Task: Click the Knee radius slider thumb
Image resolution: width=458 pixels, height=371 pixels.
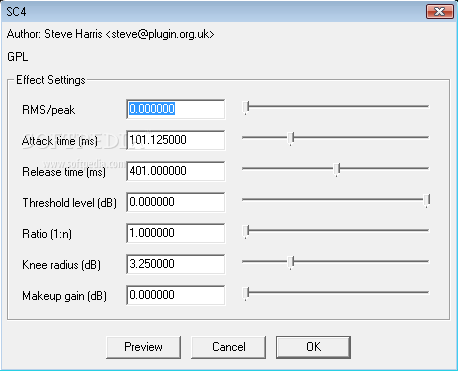Action: (x=291, y=263)
